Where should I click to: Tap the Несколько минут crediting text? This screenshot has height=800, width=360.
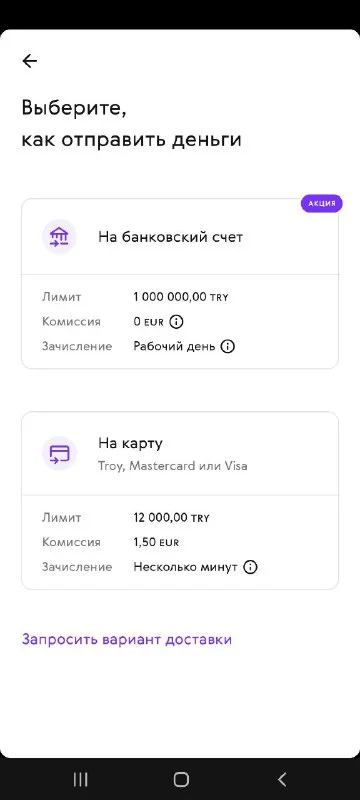186,567
